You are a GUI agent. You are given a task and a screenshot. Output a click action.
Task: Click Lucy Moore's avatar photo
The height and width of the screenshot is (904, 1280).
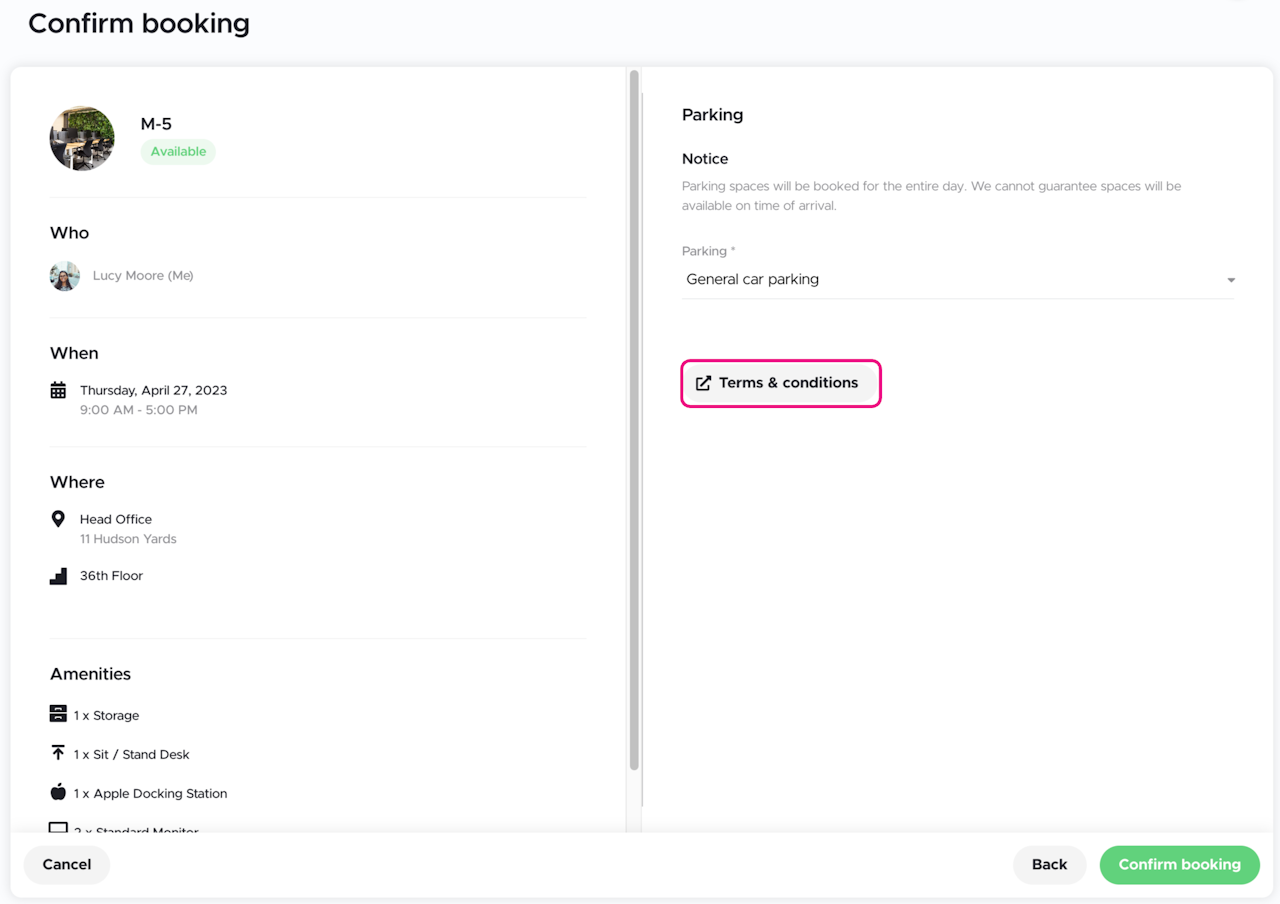(x=65, y=276)
